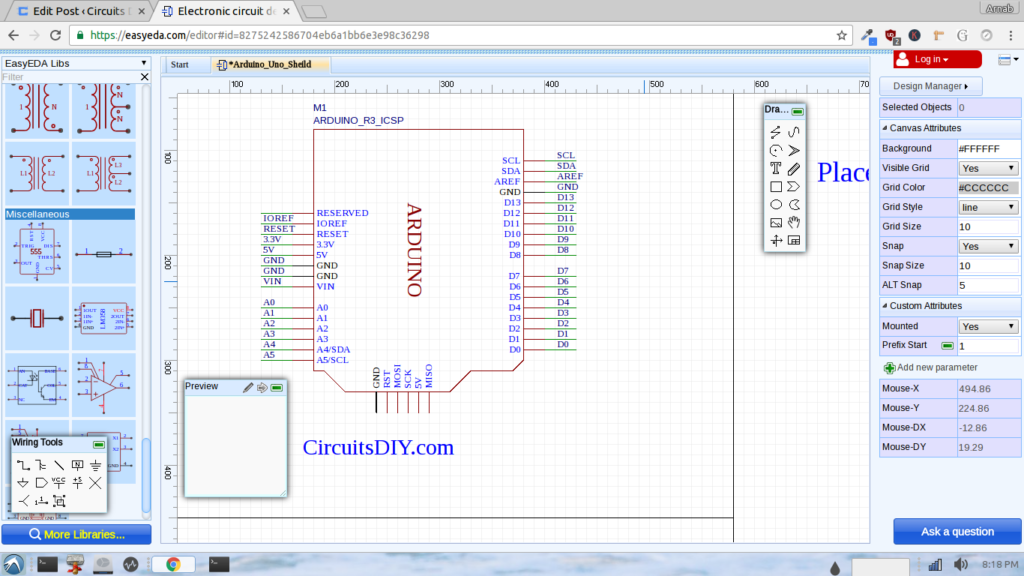The width and height of the screenshot is (1024, 576).
Task: Clear the library Filter field
Action: 145,77
